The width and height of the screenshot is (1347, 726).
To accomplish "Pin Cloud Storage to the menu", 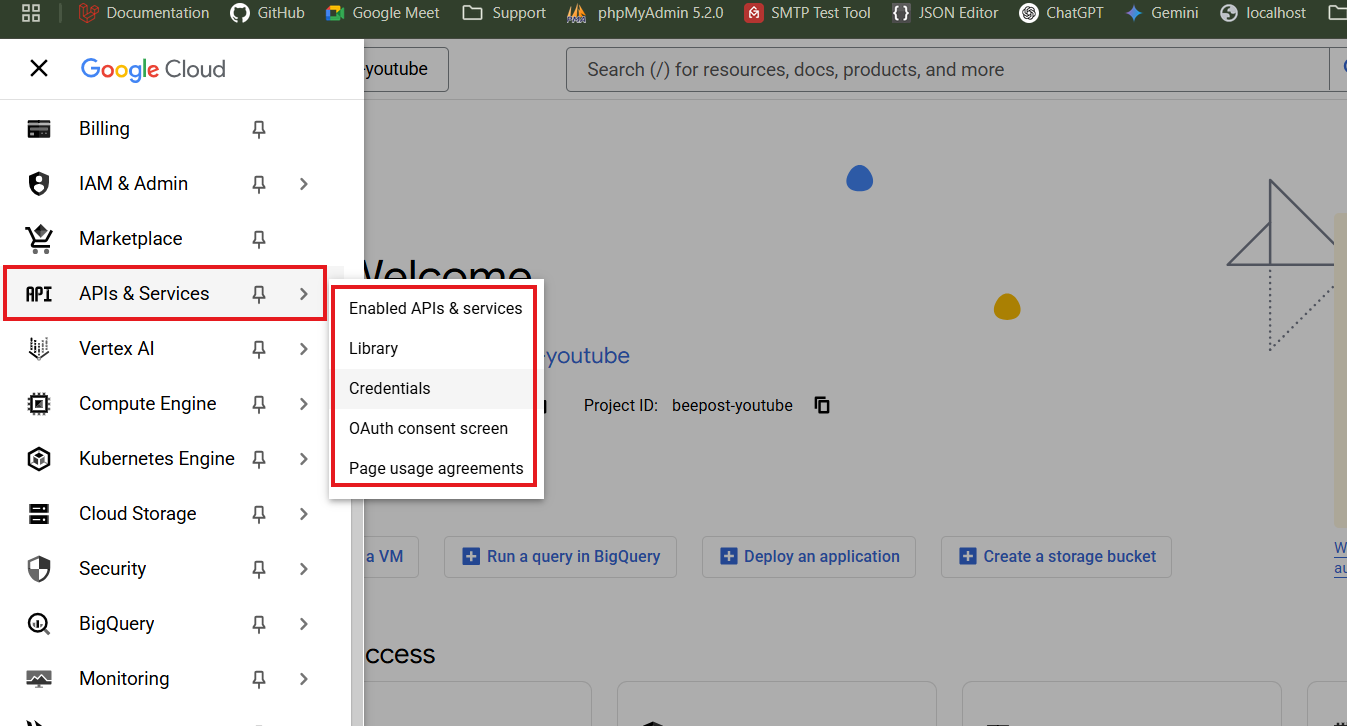I will 259,514.
